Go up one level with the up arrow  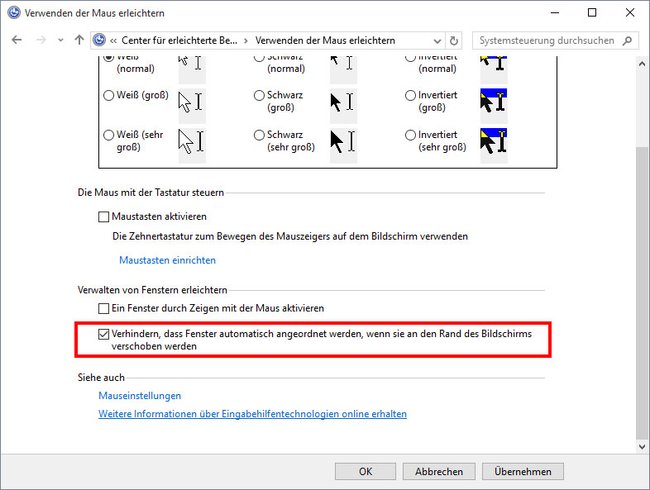(x=79, y=40)
